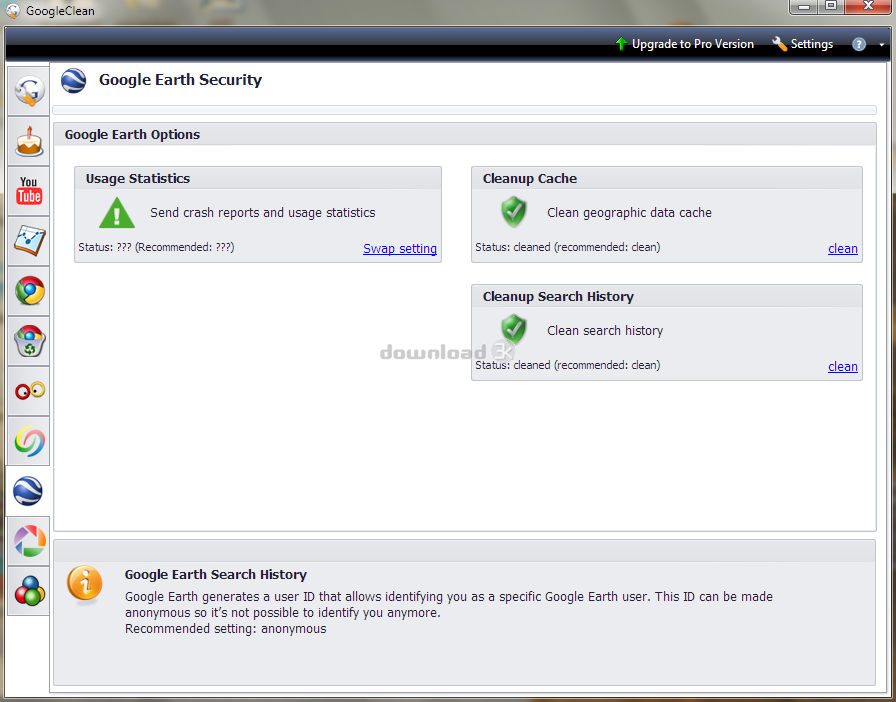Click Cleanup Cache status text
This screenshot has height=702, width=896.
567,247
